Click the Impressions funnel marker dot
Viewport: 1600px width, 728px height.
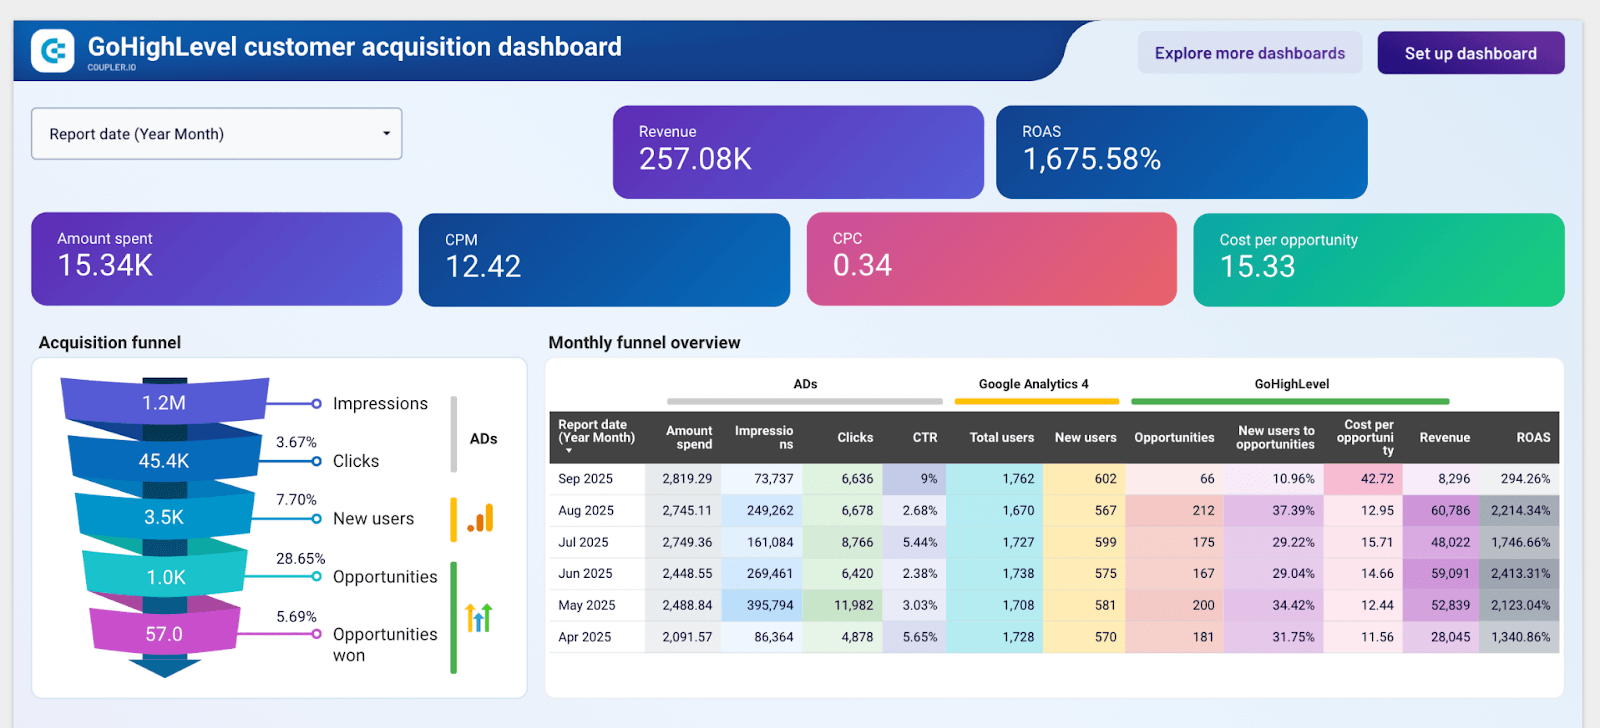click(316, 404)
